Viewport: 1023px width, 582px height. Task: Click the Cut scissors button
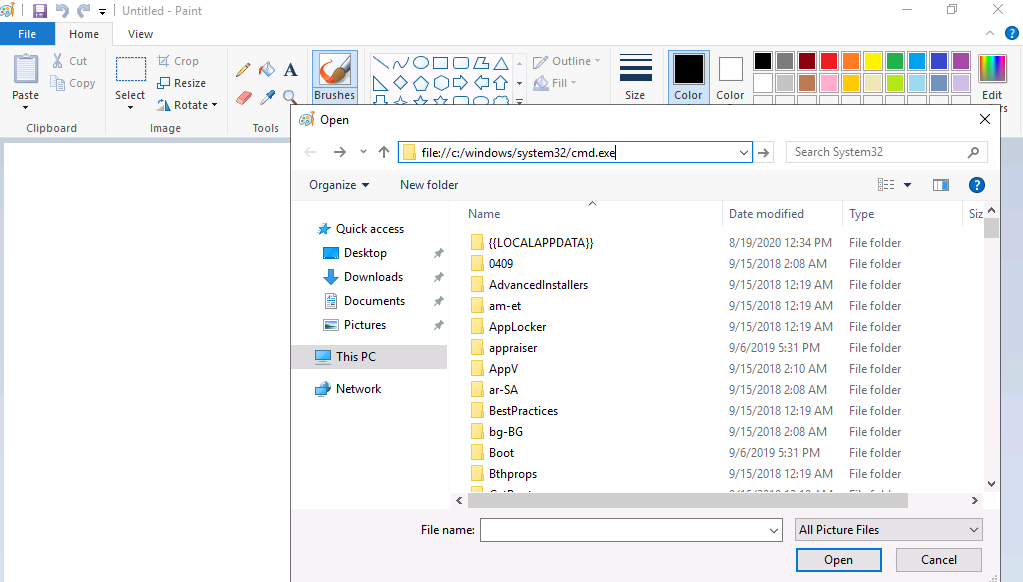(x=69, y=61)
